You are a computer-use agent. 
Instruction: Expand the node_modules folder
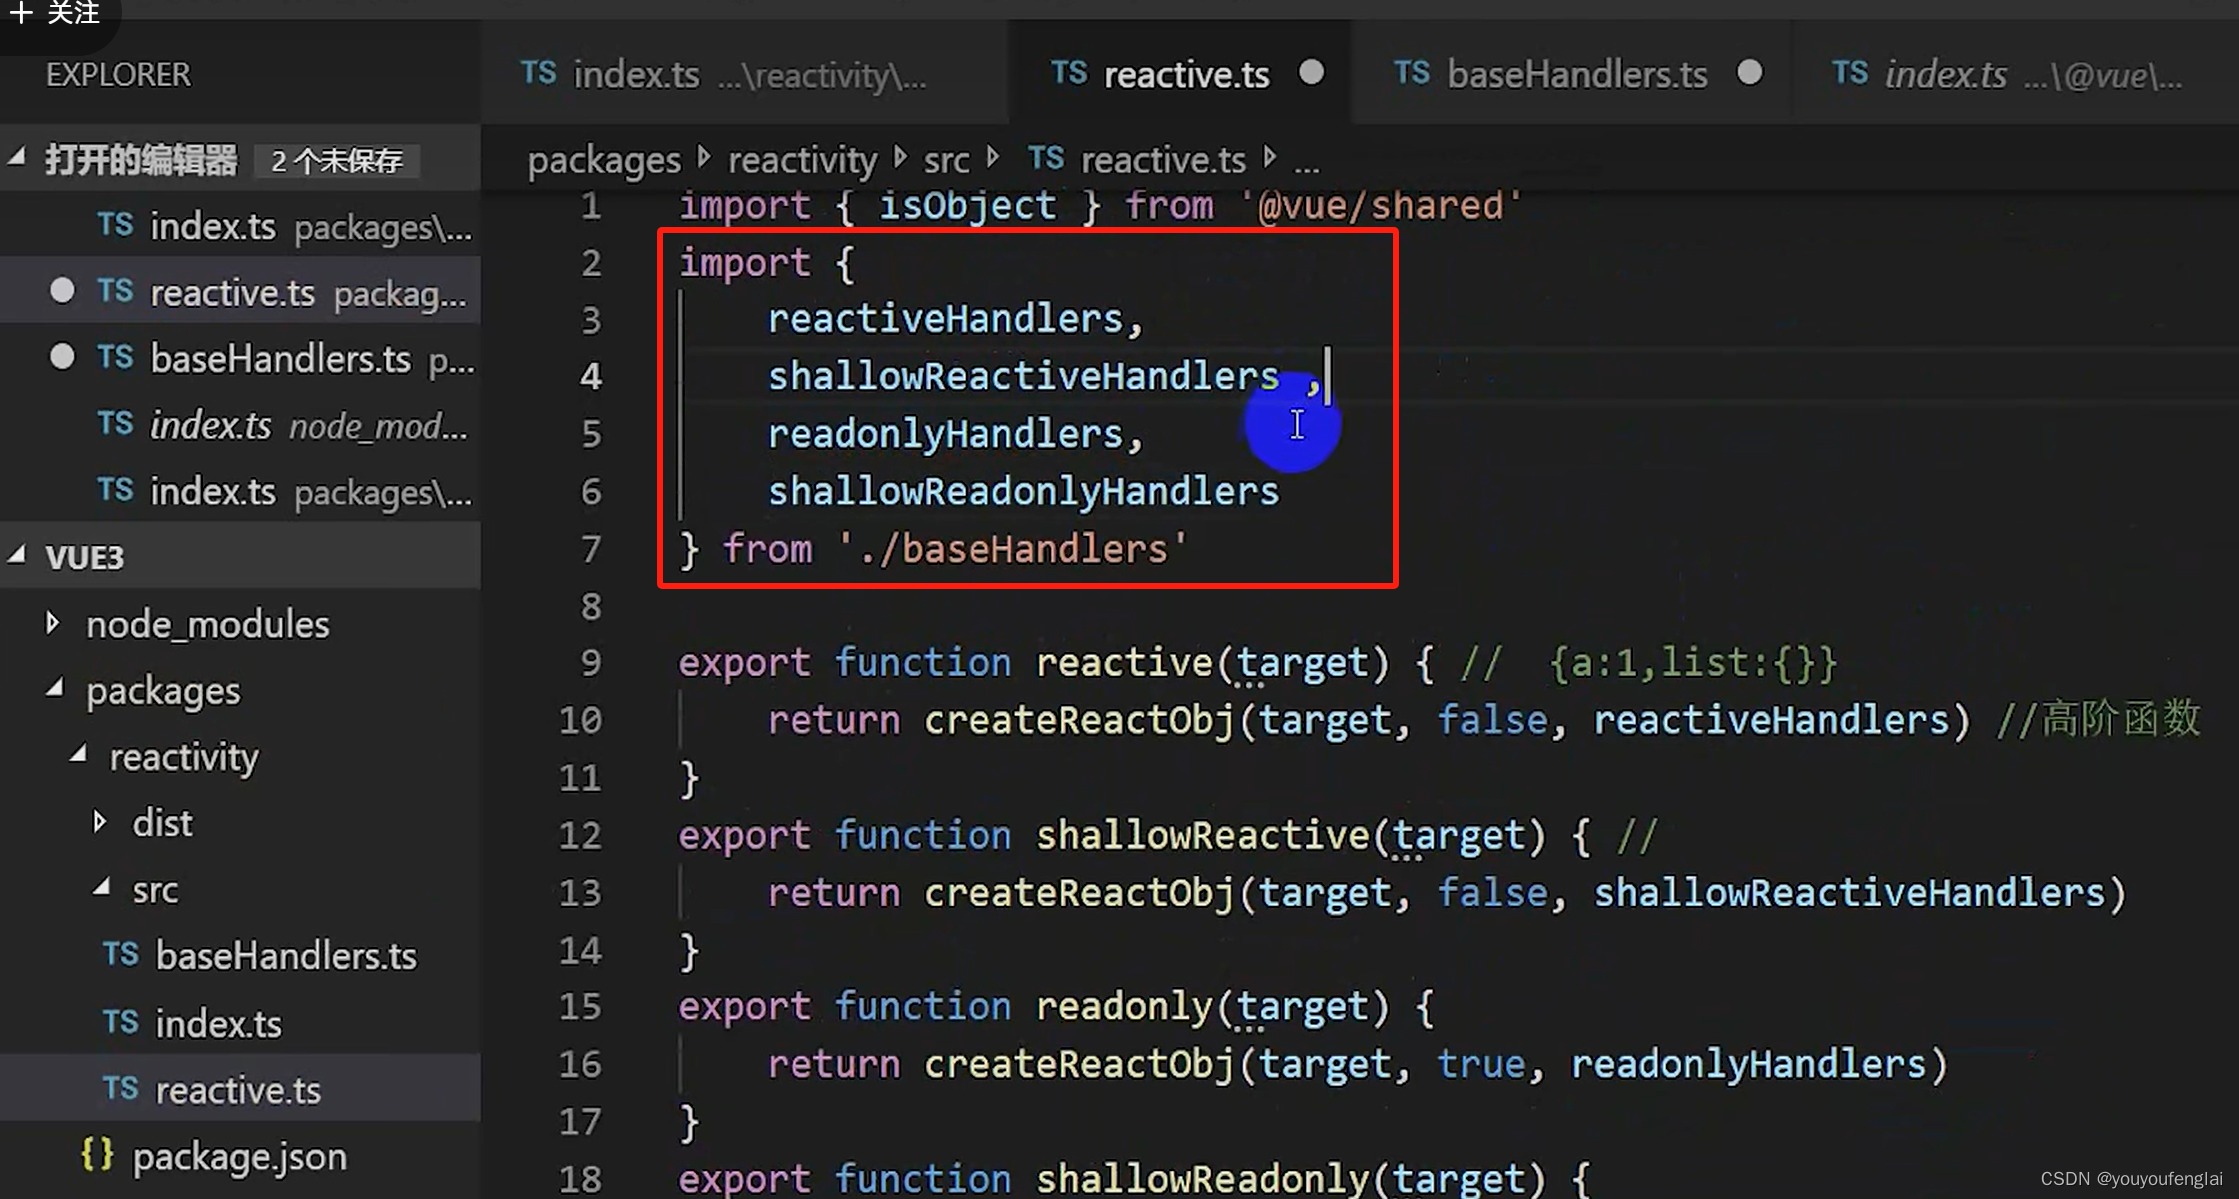(54, 624)
